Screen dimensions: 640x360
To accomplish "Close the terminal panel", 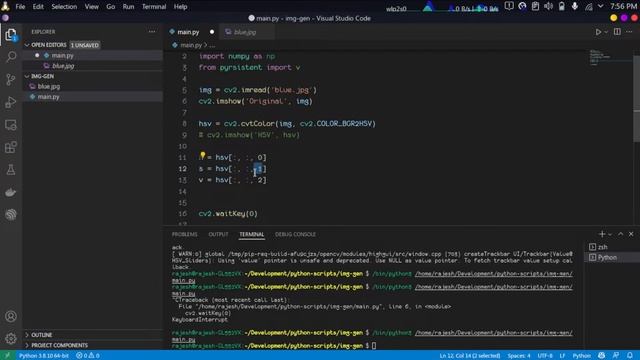I will coord(631,234).
